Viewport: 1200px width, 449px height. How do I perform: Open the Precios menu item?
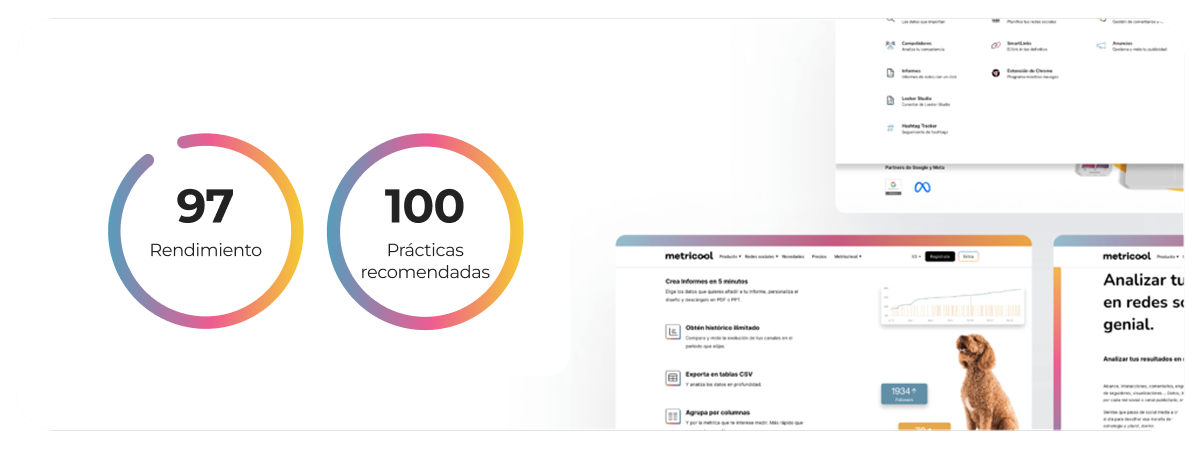819,257
